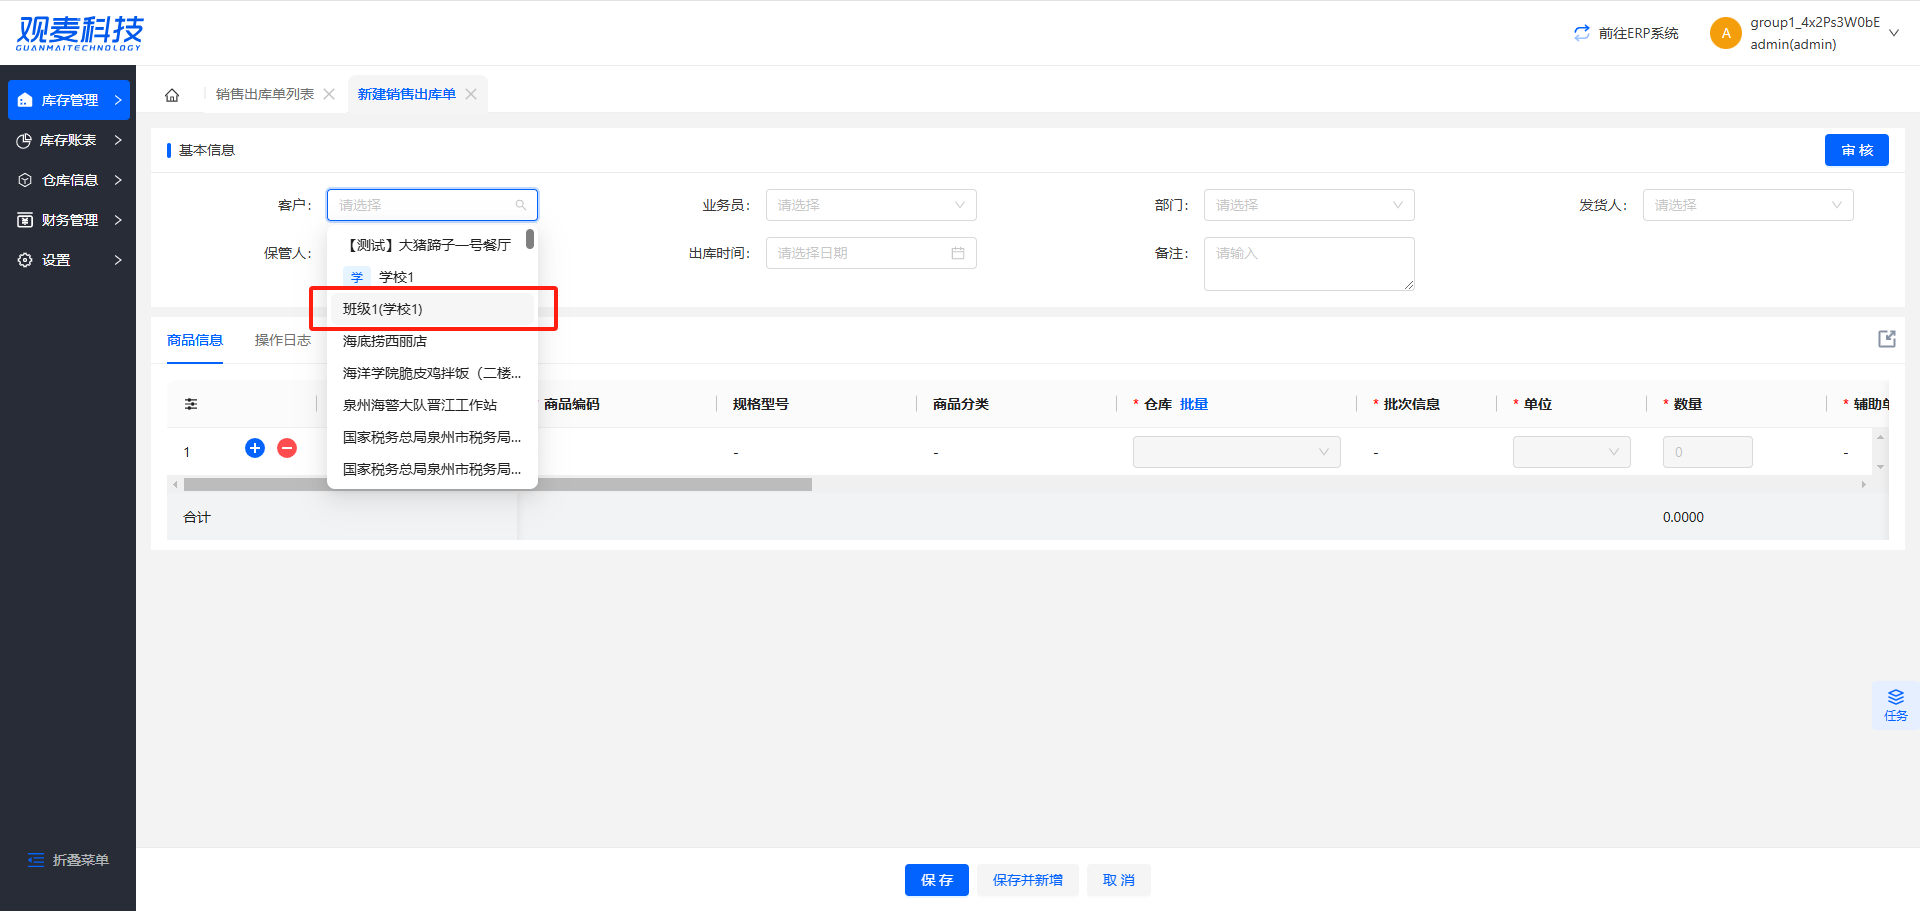Click the customer dropdown list scrollbar
Screen dimensions: 1920x911
tap(530, 239)
